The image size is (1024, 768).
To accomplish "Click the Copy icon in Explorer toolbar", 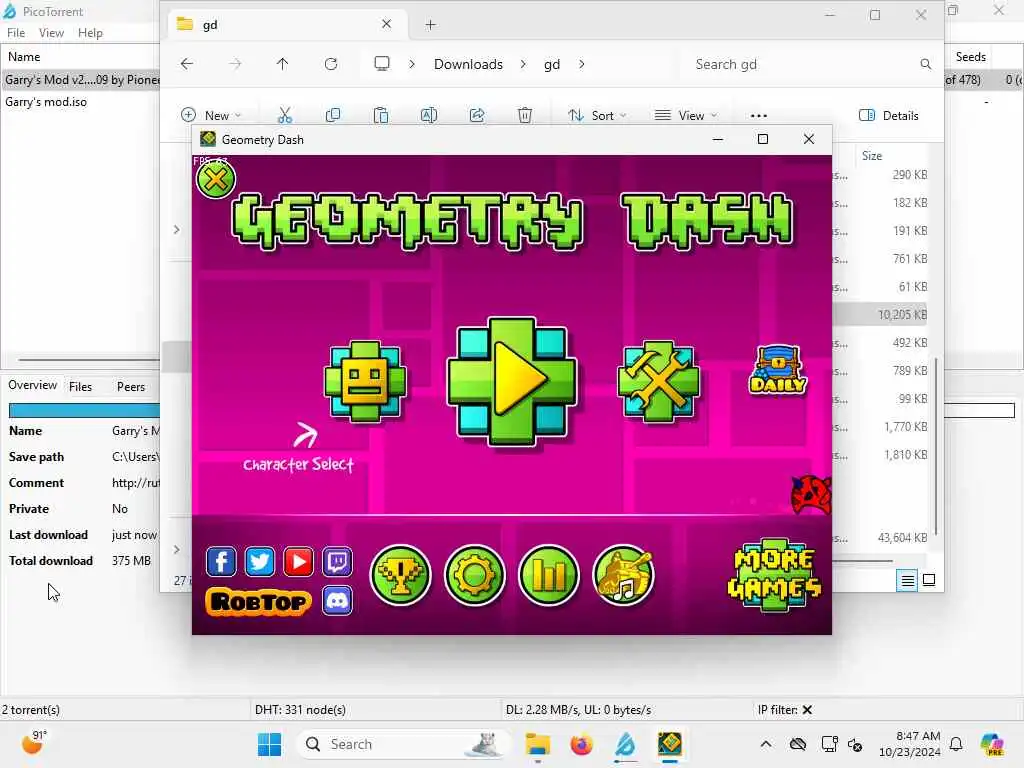I will [x=333, y=116].
